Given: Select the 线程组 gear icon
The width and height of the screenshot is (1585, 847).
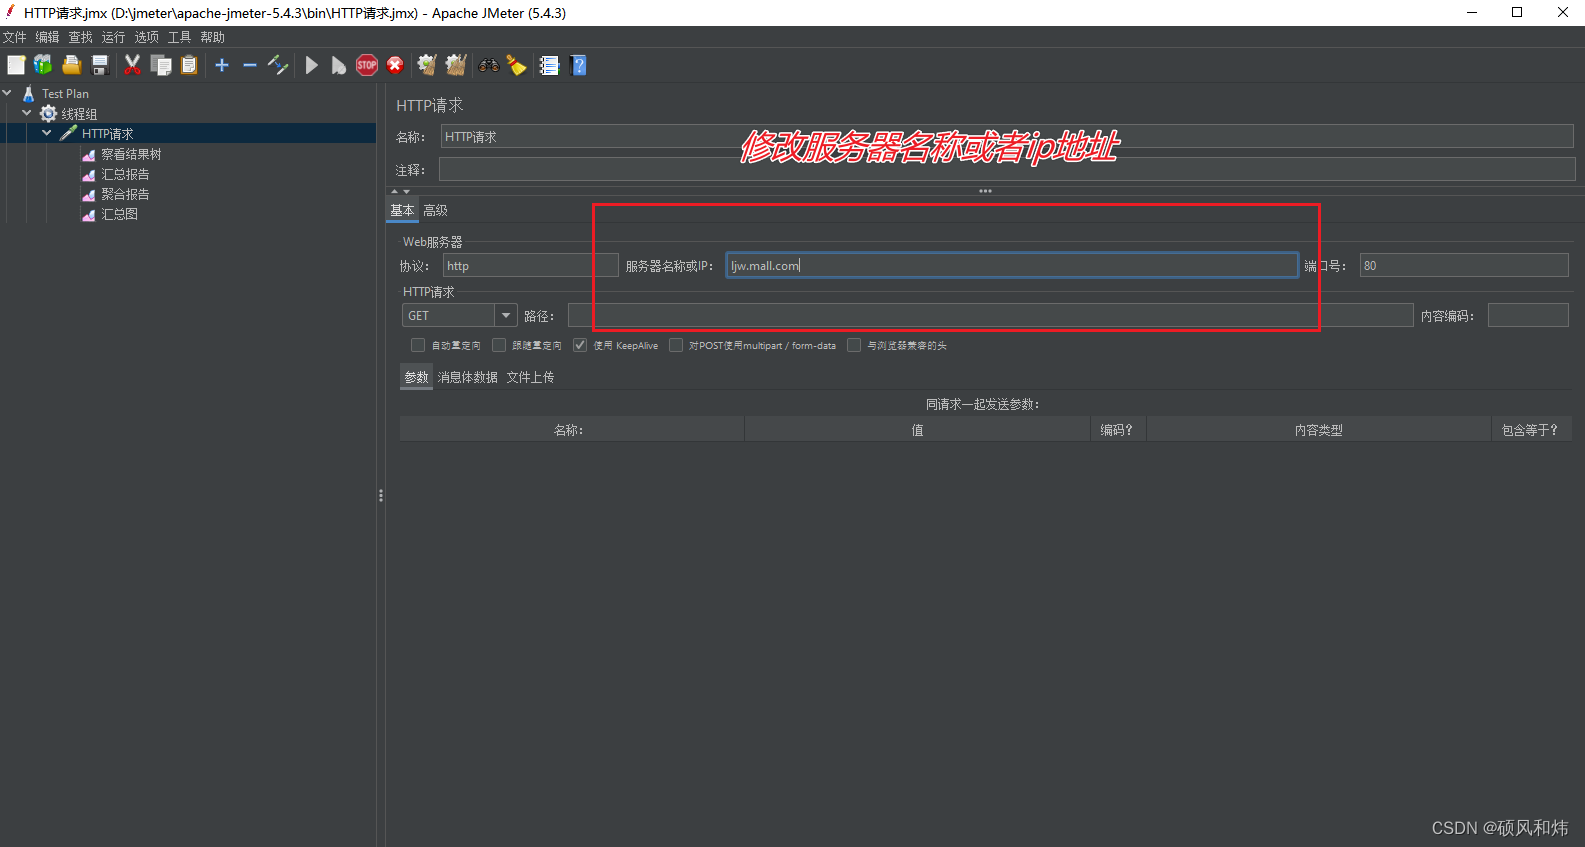Looking at the screenshot, I should (48, 113).
